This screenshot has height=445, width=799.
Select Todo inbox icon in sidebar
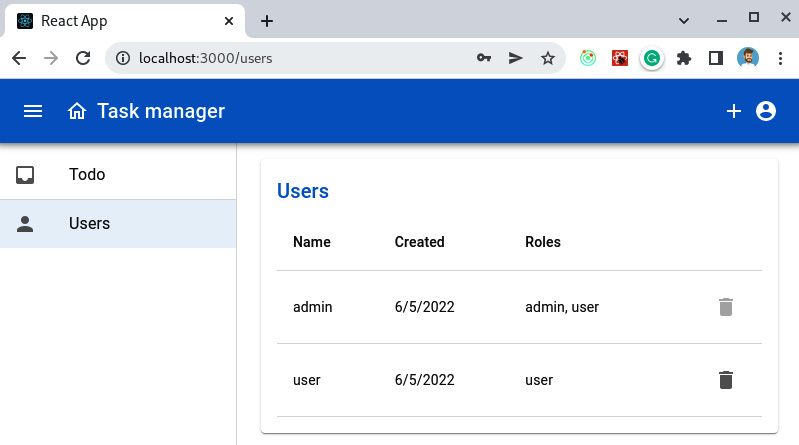(26, 175)
